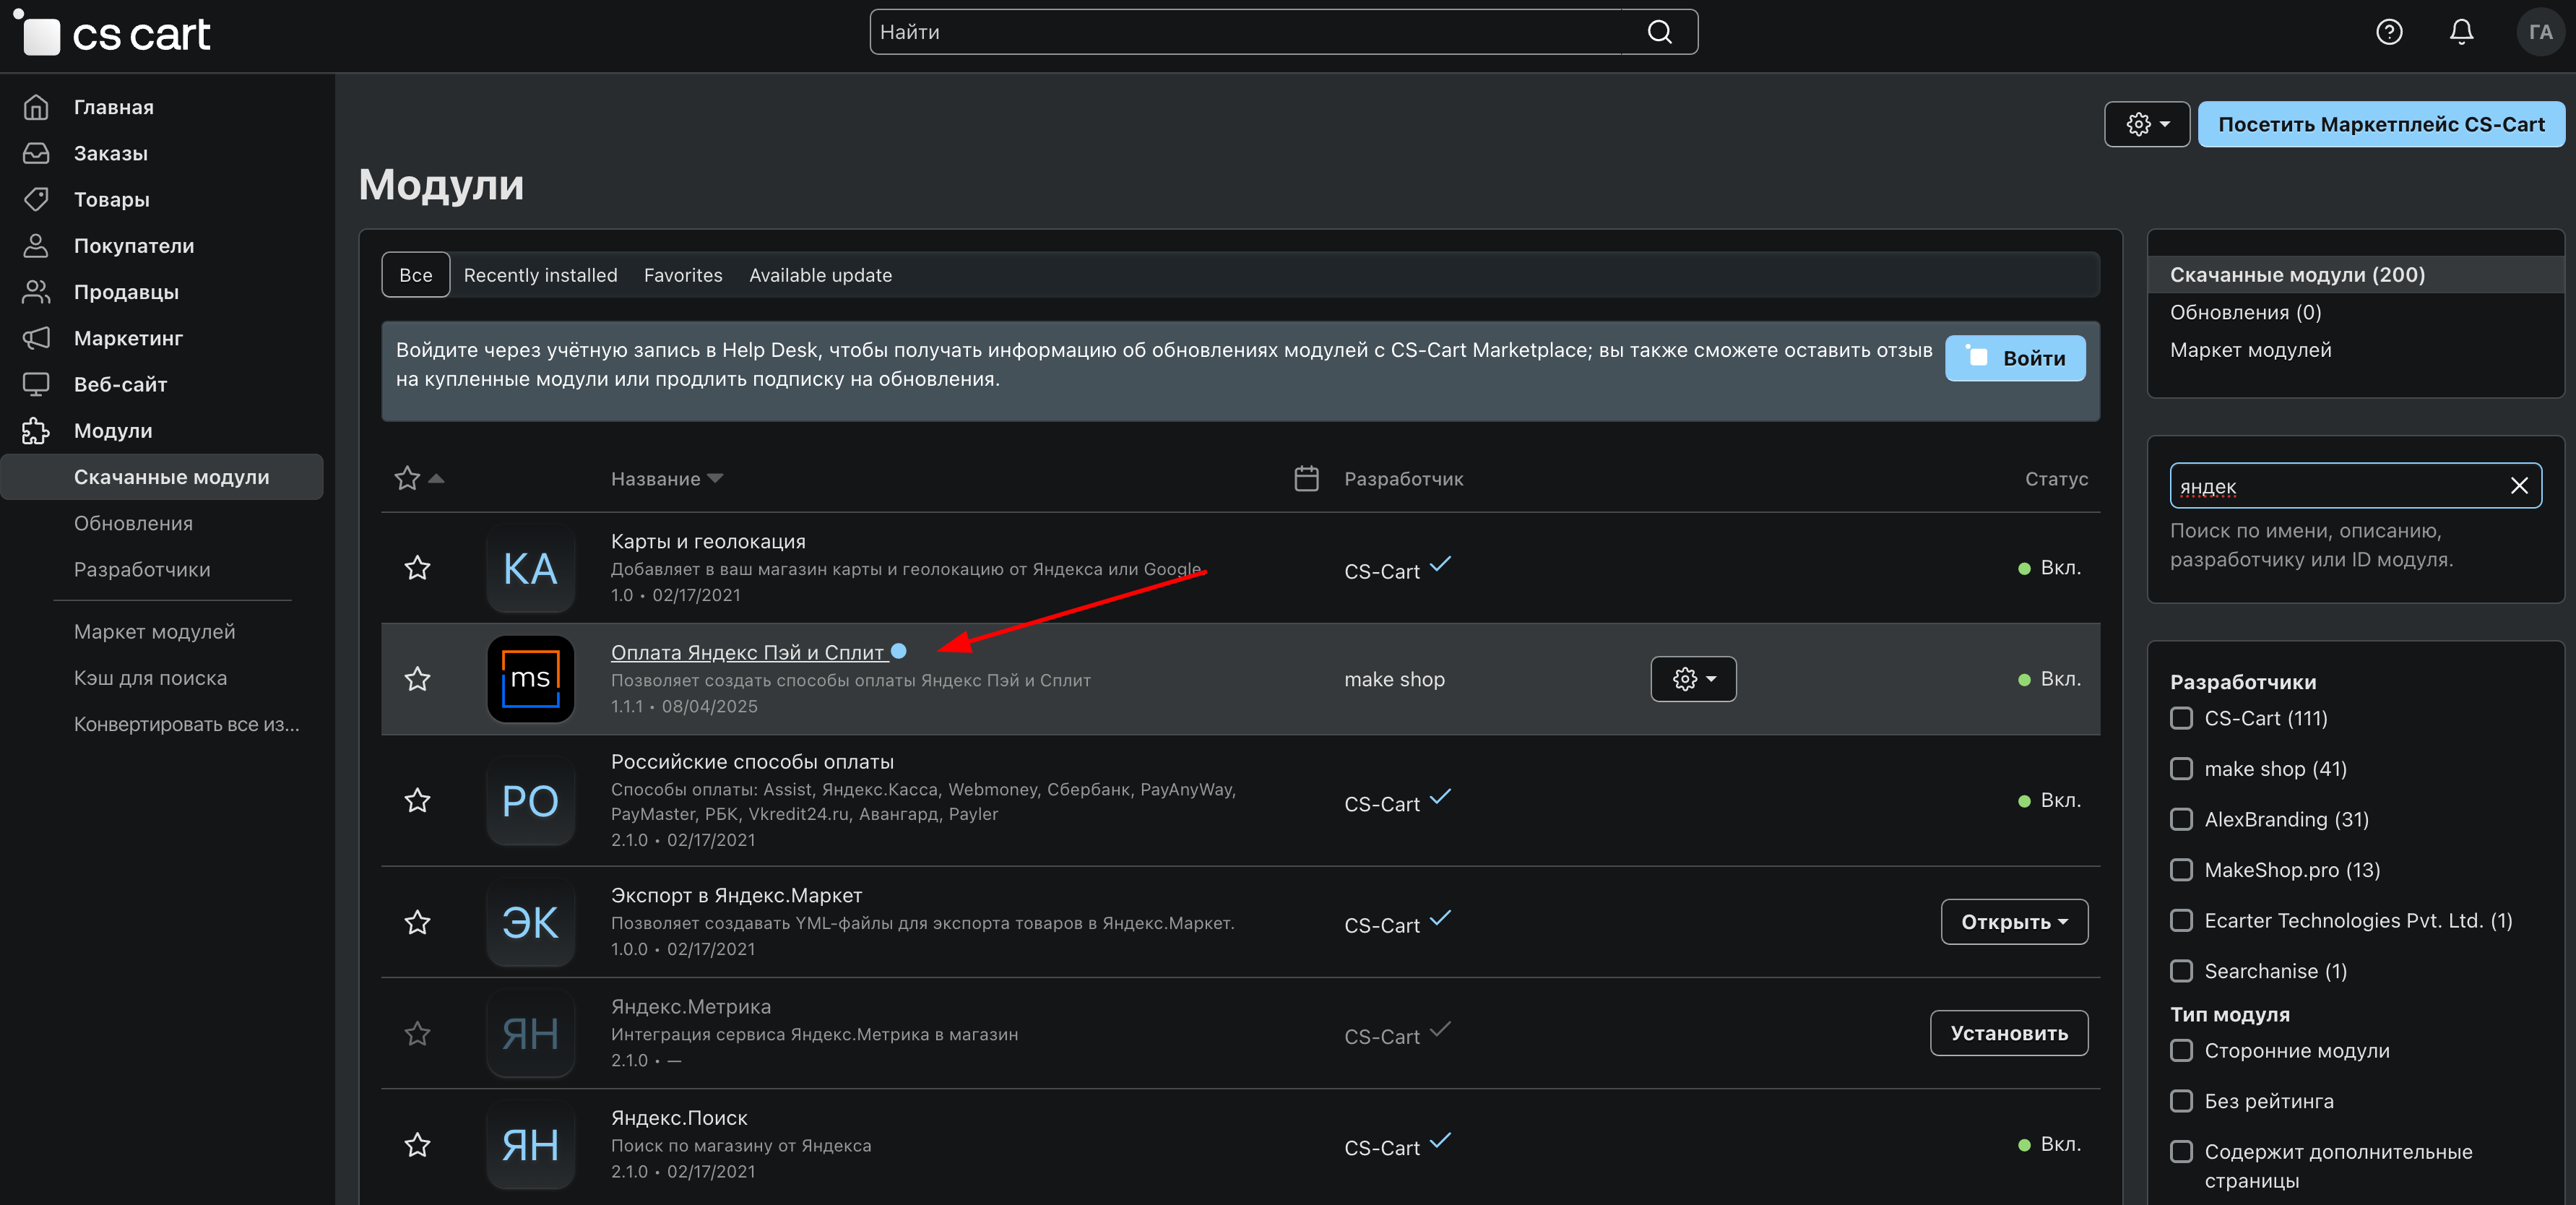This screenshot has width=2576, height=1205.
Task: Click the calendar sort icon in table header
Action: click(x=1306, y=479)
